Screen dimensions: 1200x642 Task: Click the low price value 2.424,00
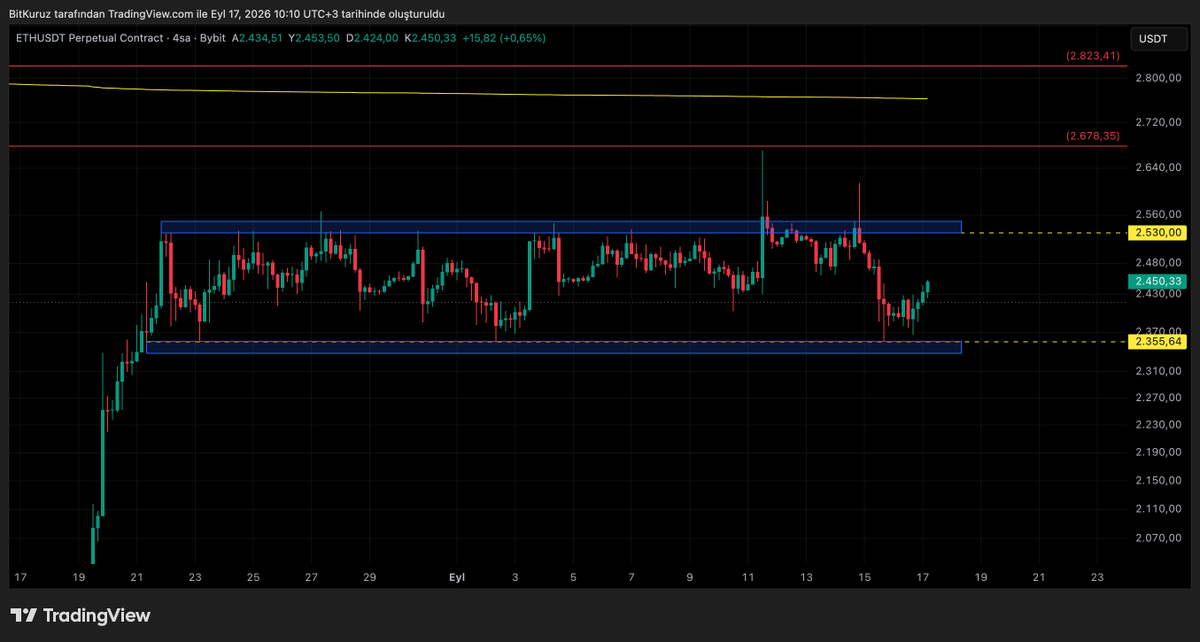coord(376,38)
